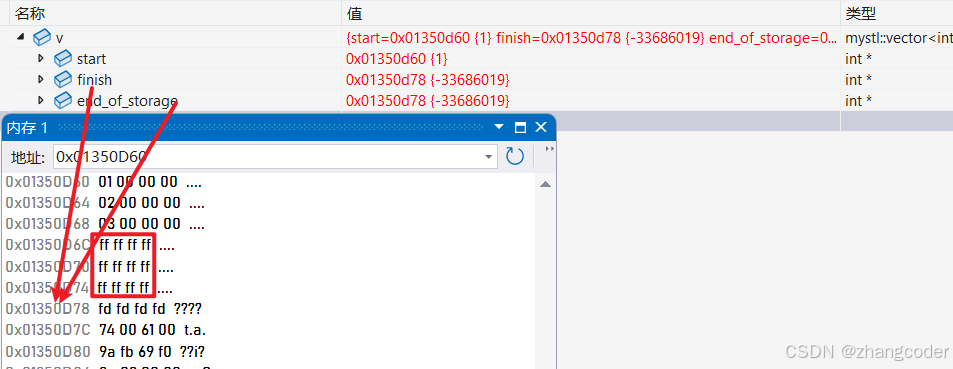Select the v summary value cell
The height and width of the screenshot is (369, 953).
(x=591, y=38)
